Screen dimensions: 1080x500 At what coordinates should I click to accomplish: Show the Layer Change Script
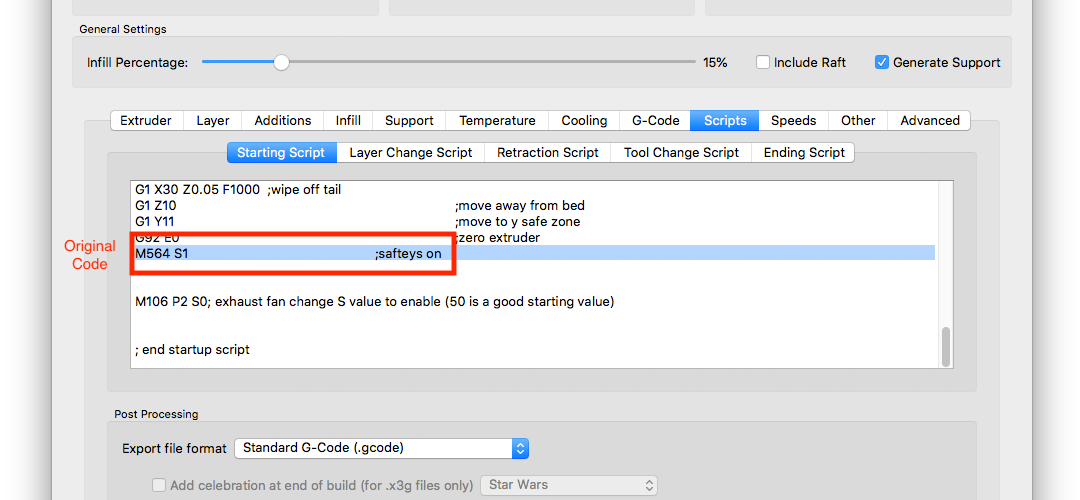click(411, 152)
